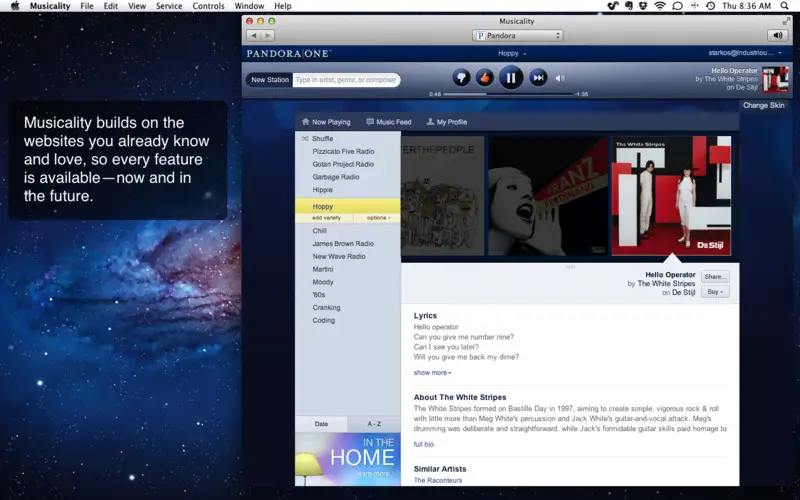Viewport: 800px width, 500px height.
Task: Go forward with the toolbar forward arrow
Action: [268, 35]
